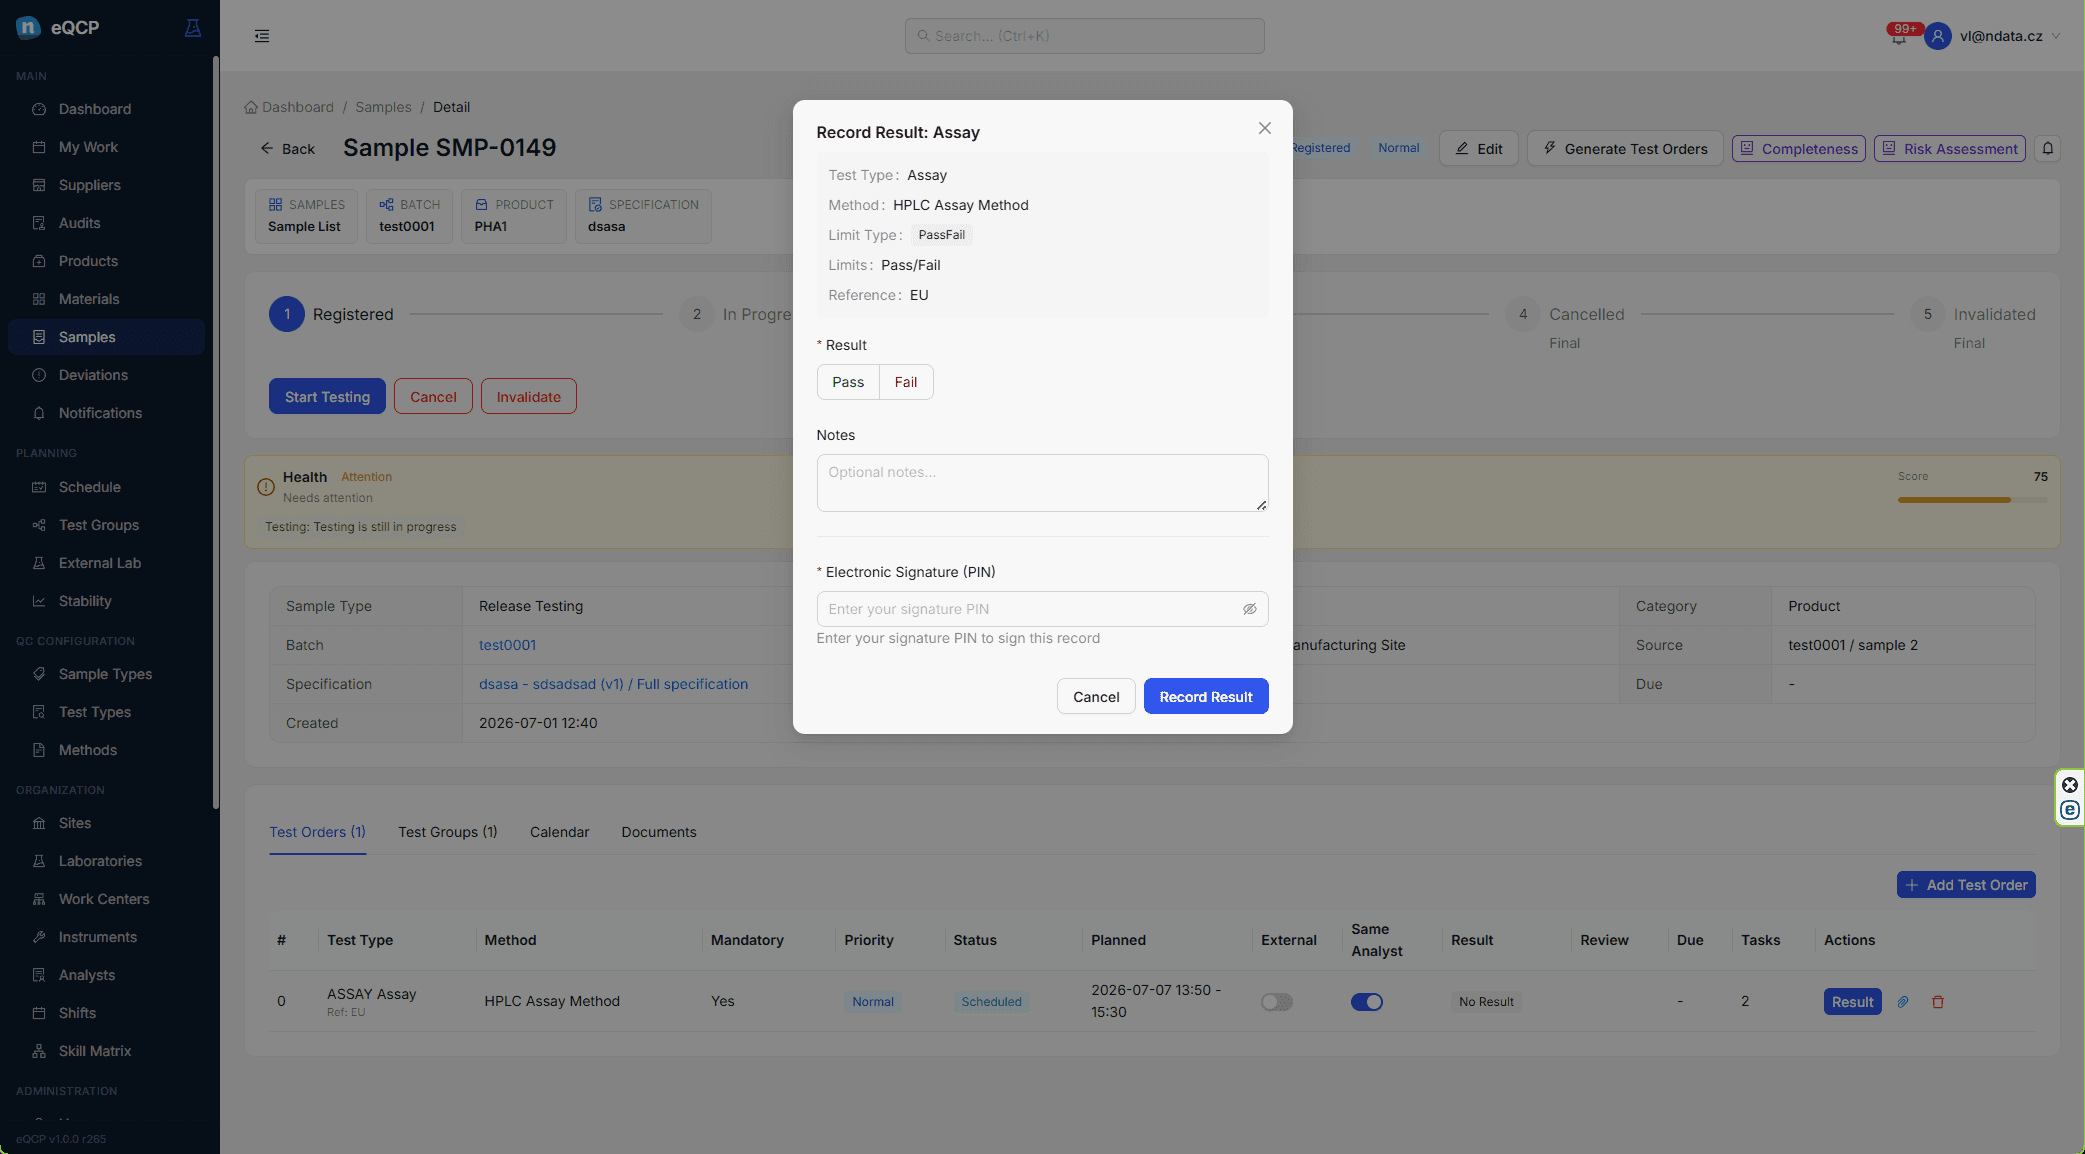Toggle the External switch for Assay
Image resolution: width=2085 pixels, height=1154 pixels.
pos(1277,1002)
